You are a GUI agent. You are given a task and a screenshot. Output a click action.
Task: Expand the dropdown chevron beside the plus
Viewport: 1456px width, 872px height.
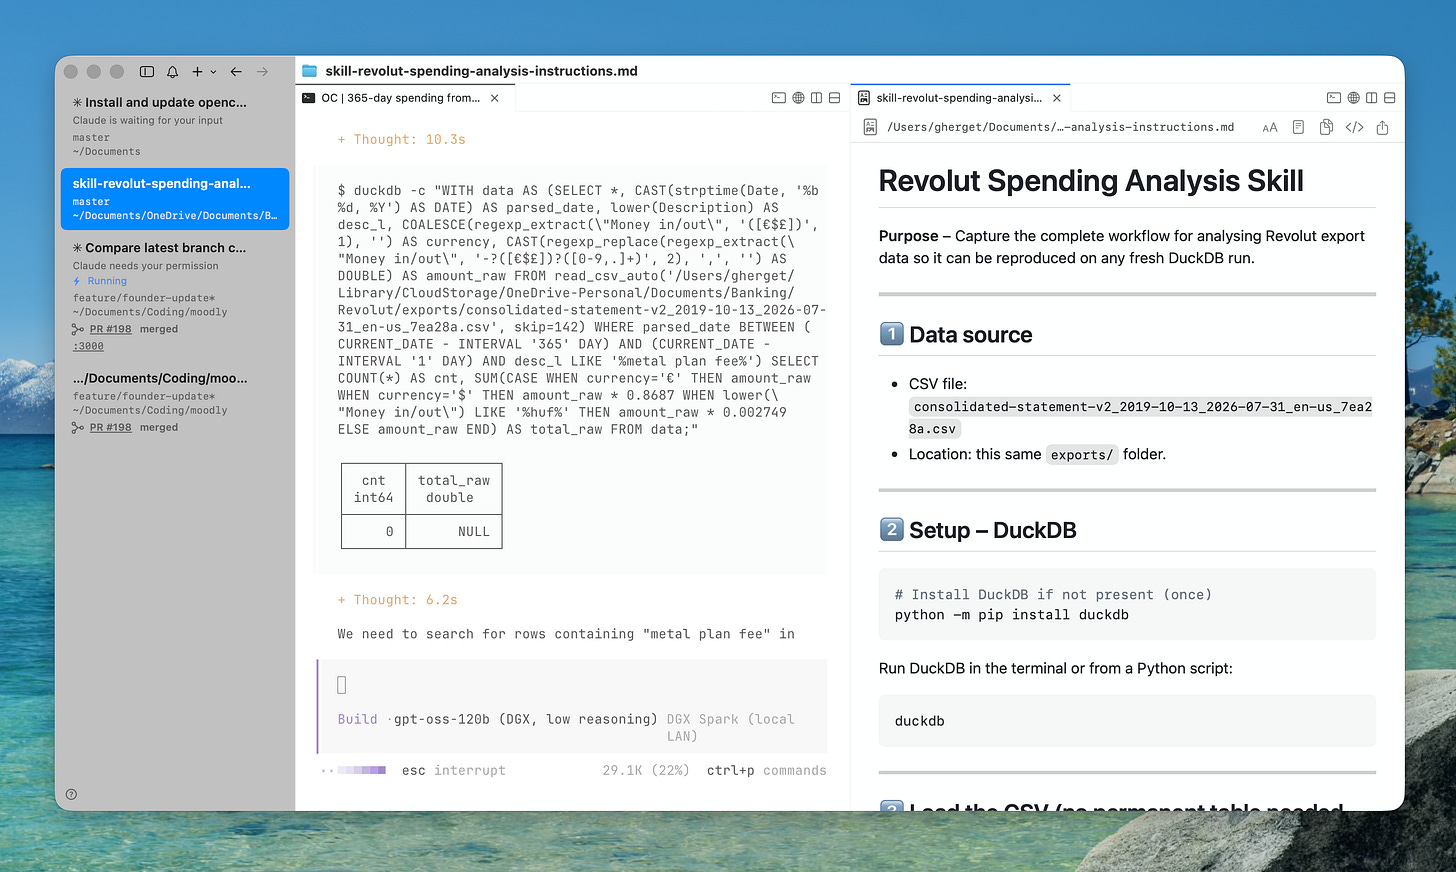click(213, 72)
